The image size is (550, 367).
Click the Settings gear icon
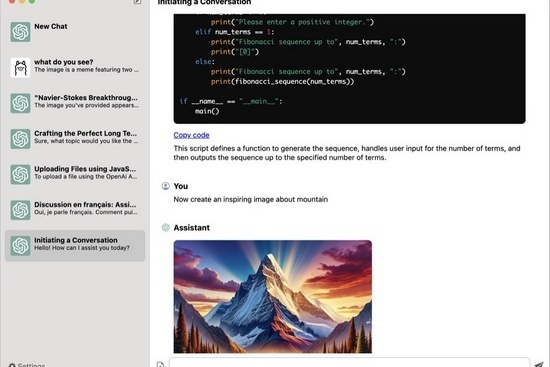[x=12, y=365]
